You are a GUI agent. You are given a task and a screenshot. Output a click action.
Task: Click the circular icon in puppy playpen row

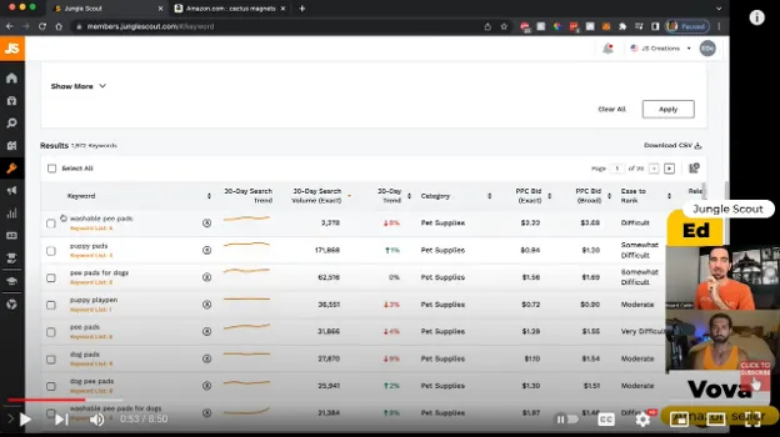coord(207,305)
